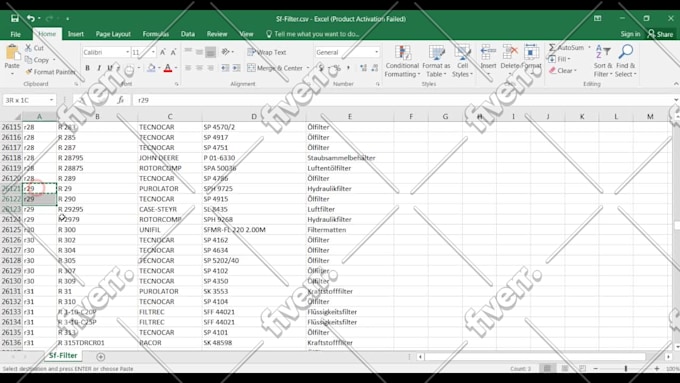The height and width of the screenshot is (383, 680).
Task: Click the Select All corner triangle
Action: click(x=18, y=117)
